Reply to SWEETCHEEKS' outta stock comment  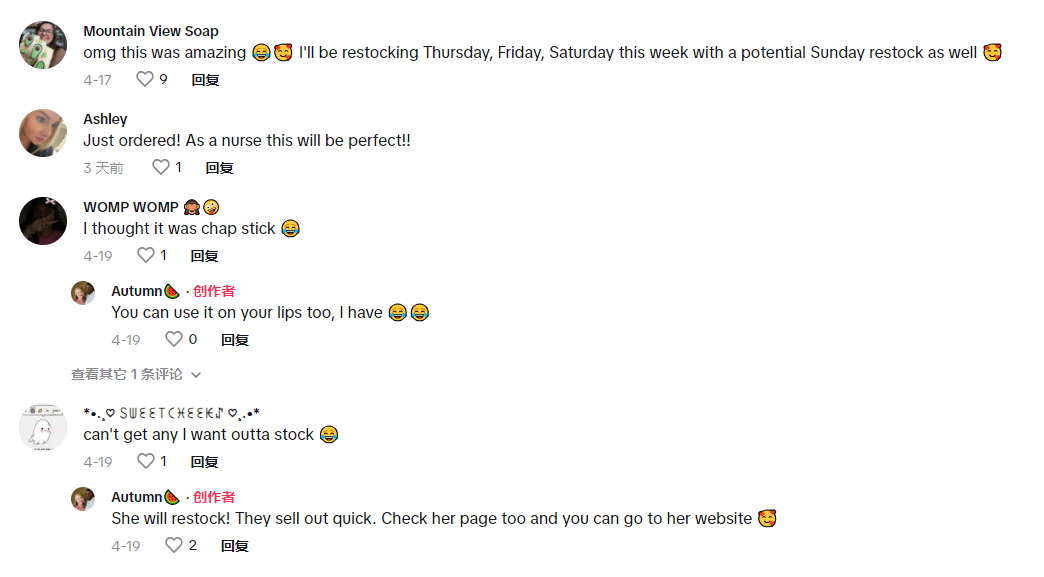tap(205, 462)
